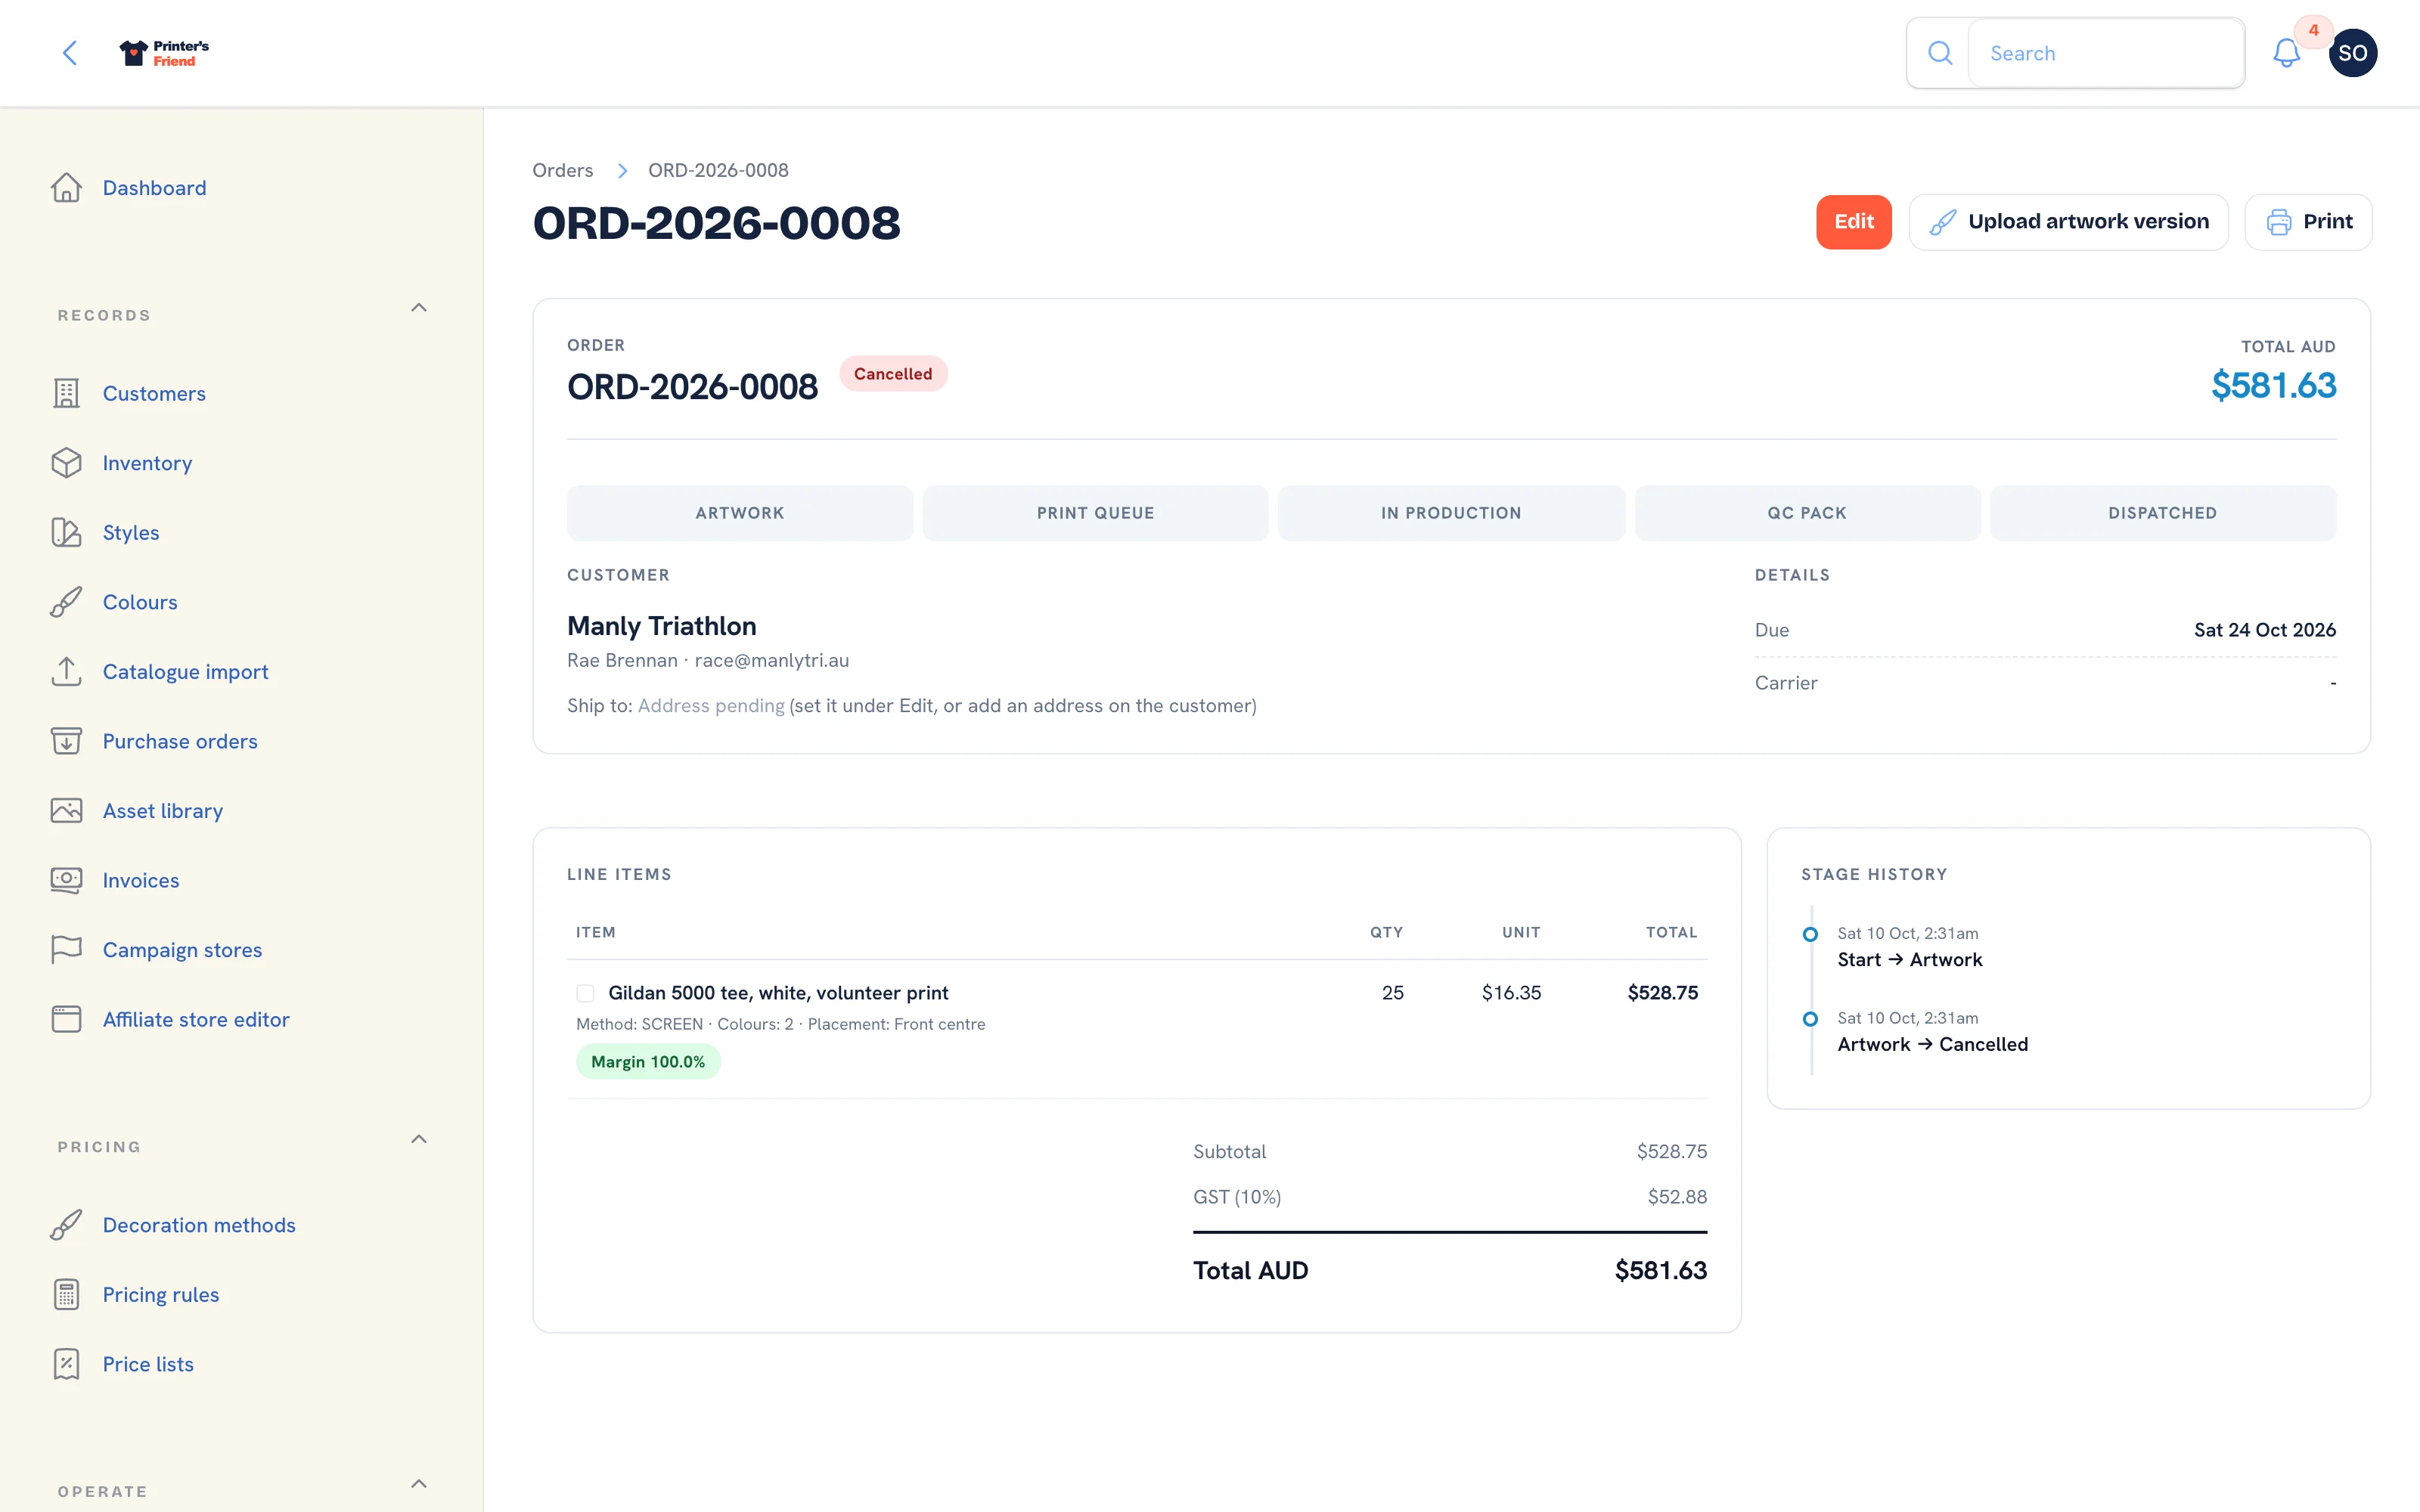Click the Customers building icon
This screenshot has width=2420, height=1512.
pyautogui.click(x=66, y=393)
